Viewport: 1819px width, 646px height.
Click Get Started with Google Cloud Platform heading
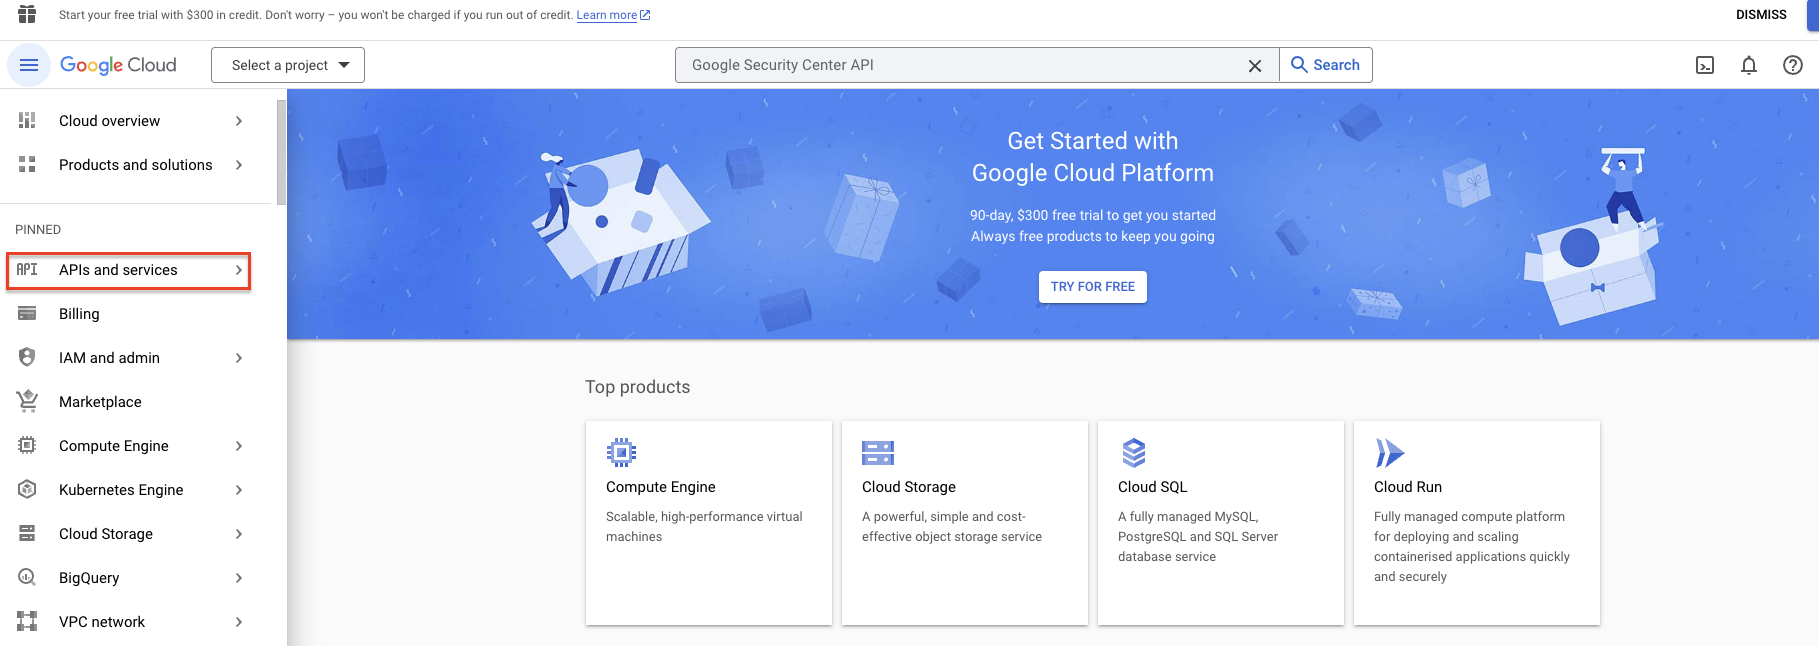pos(1093,157)
